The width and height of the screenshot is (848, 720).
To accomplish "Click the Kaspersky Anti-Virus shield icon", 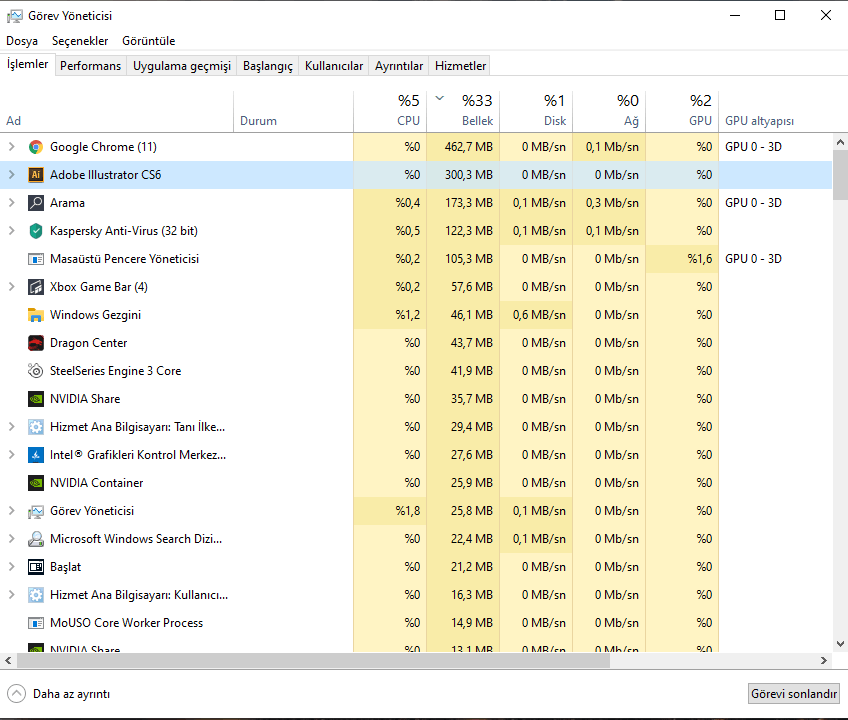I will [x=36, y=231].
